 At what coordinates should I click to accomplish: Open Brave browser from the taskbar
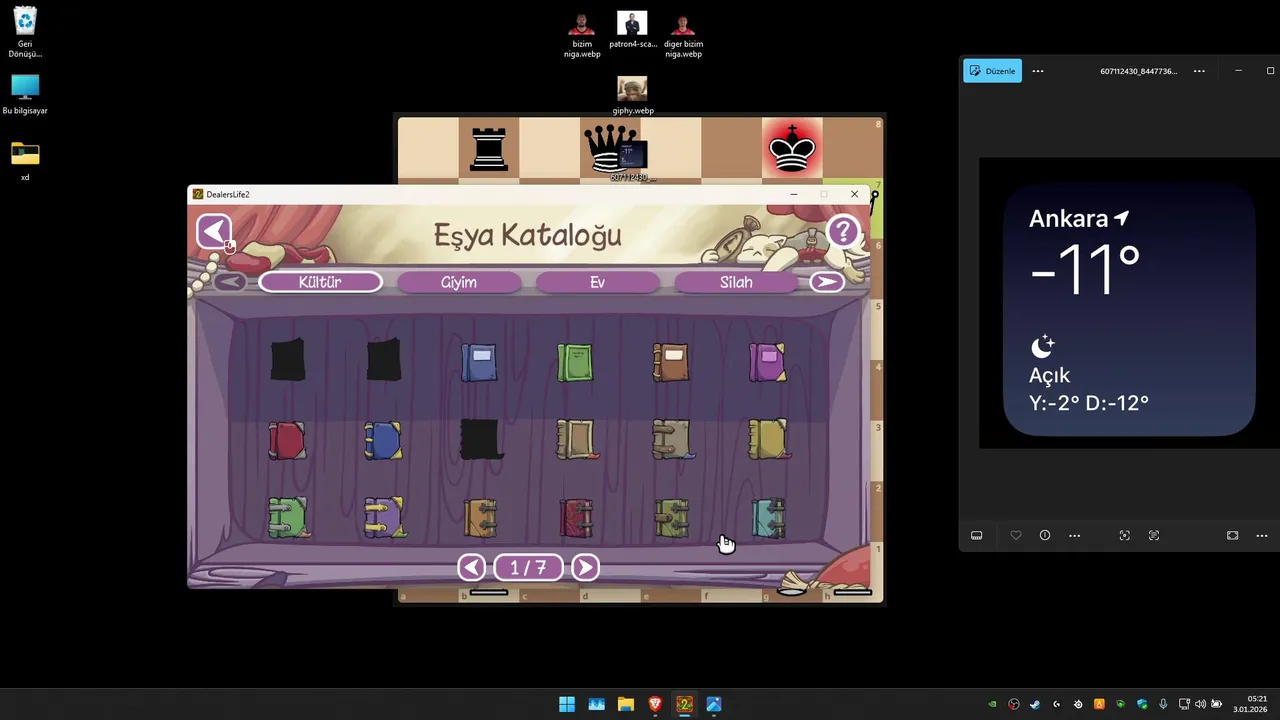[x=655, y=704]
